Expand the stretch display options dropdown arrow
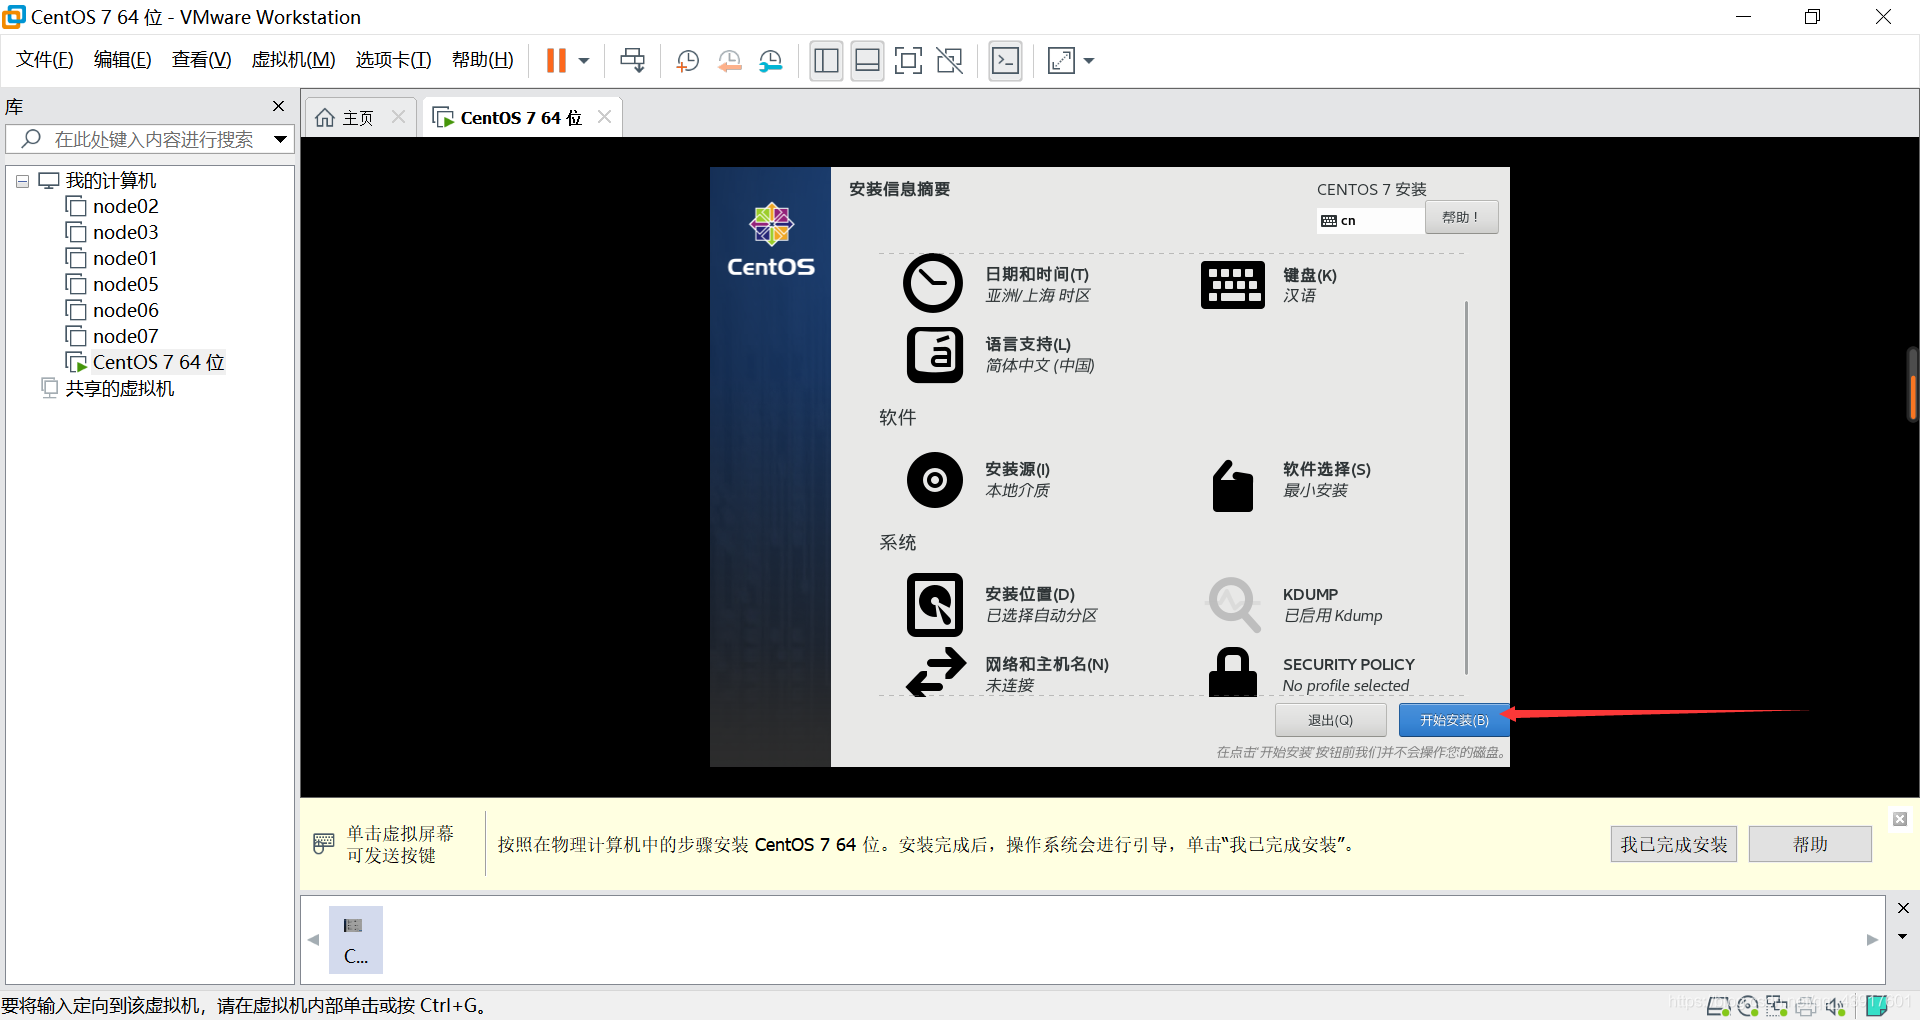1920x1020 pixels. pyautogui.click(x=1089, y=61)
